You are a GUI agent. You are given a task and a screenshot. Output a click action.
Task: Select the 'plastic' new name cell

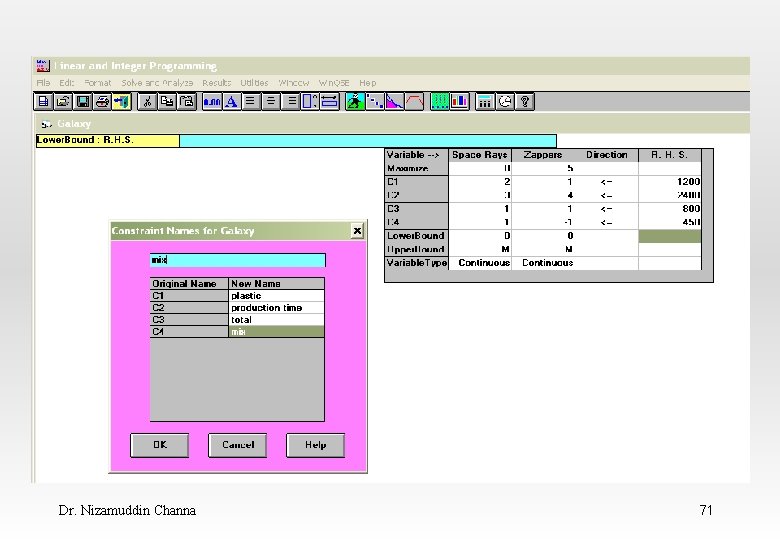[276, 296]
